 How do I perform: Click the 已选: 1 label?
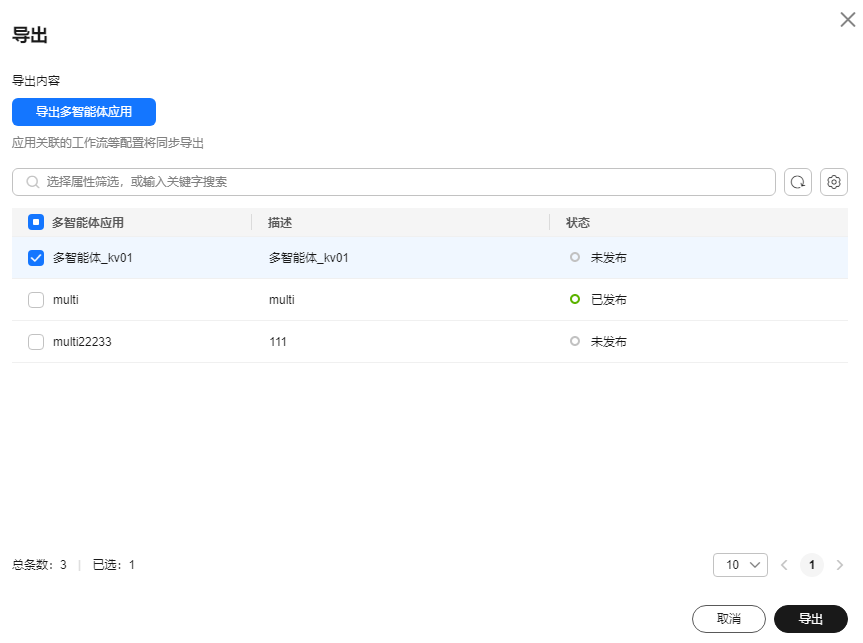coord(113,565)
